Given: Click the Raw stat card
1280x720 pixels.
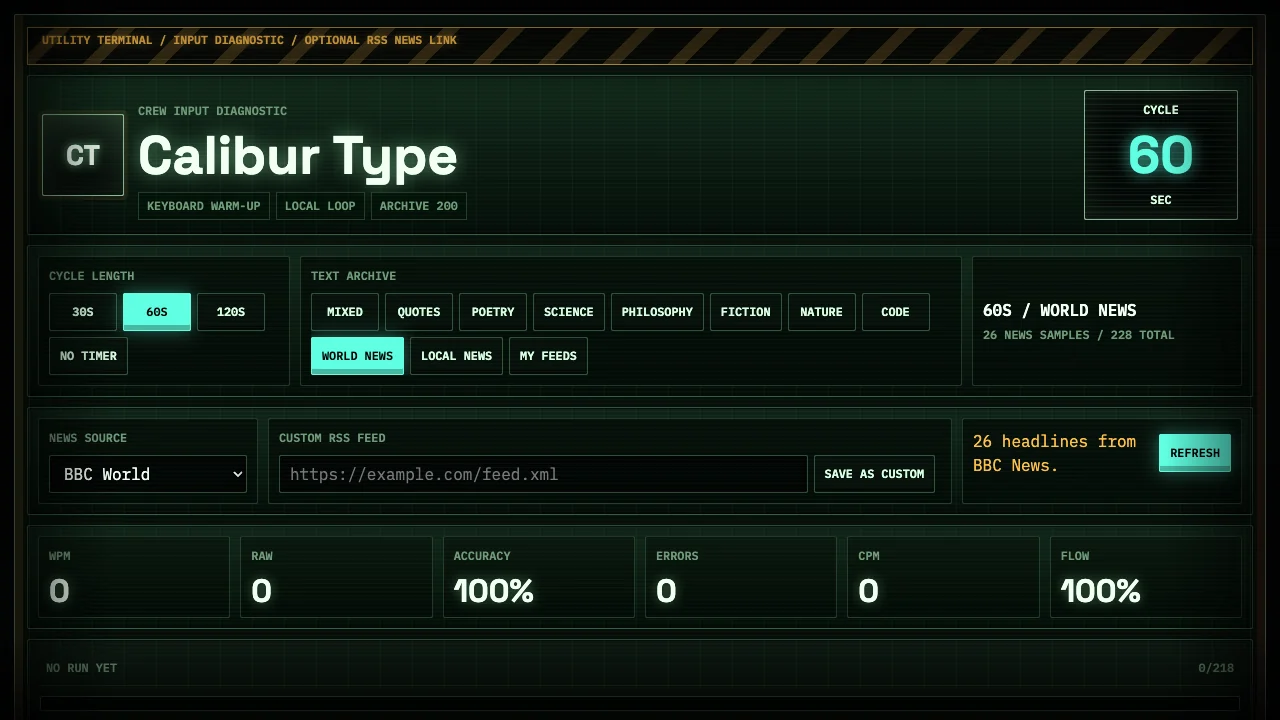Looking at the screenshot, I should (336, 577).
